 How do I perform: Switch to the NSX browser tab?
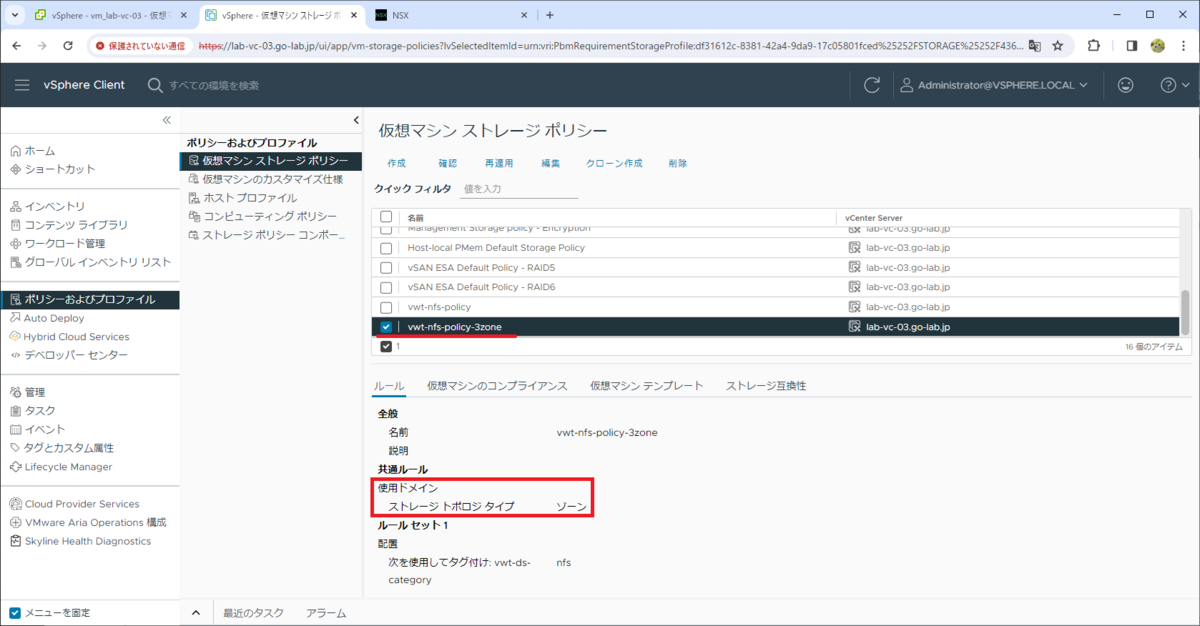[450, 15]
